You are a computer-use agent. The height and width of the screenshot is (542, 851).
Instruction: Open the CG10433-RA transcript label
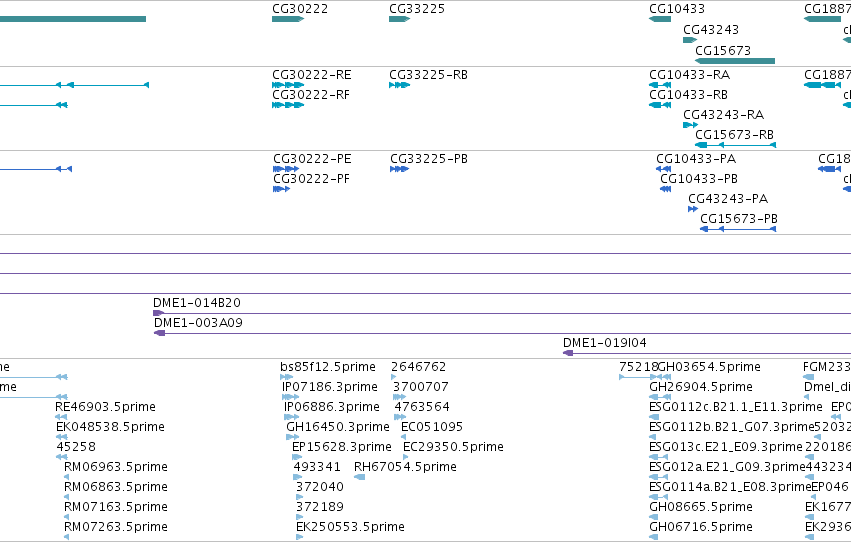click(689, 75)
